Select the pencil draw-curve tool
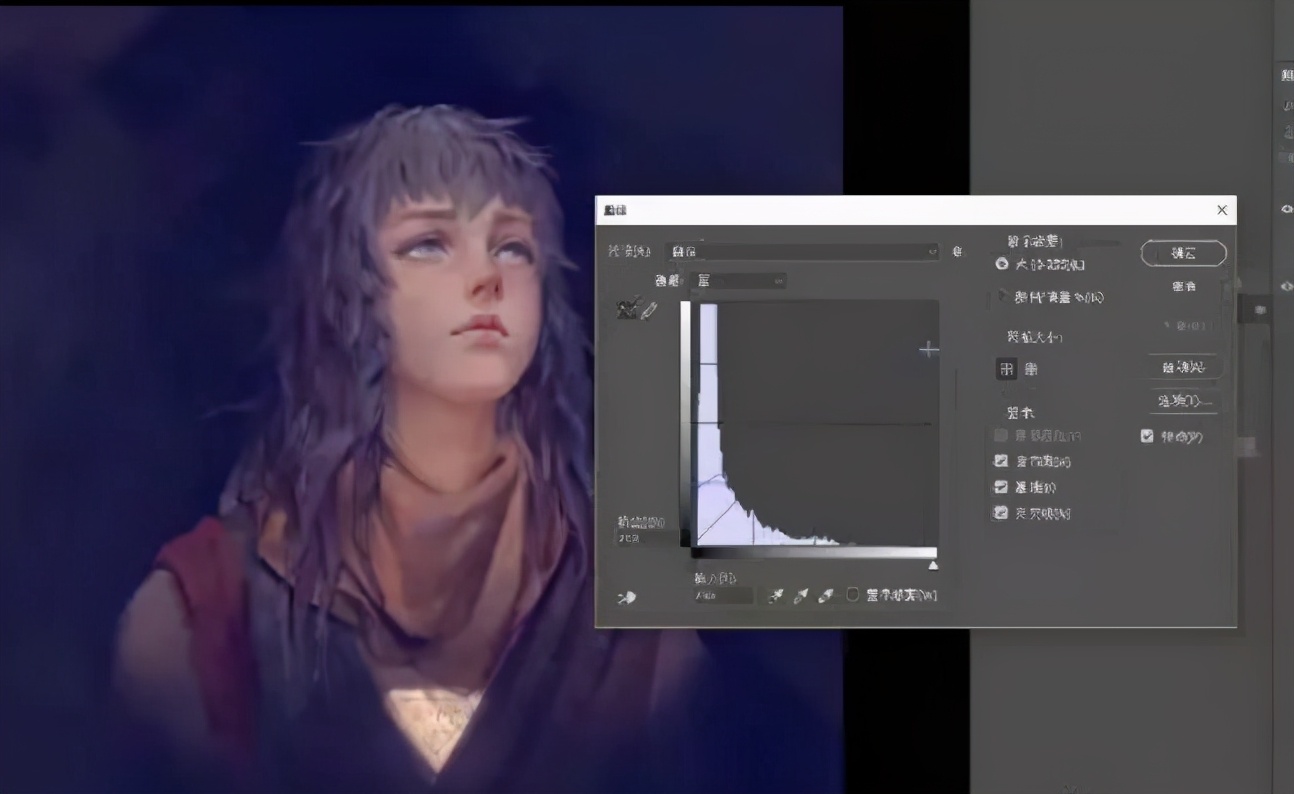Image resolution: width=1294 pixels, height=794 pixels. click(648, 310)
